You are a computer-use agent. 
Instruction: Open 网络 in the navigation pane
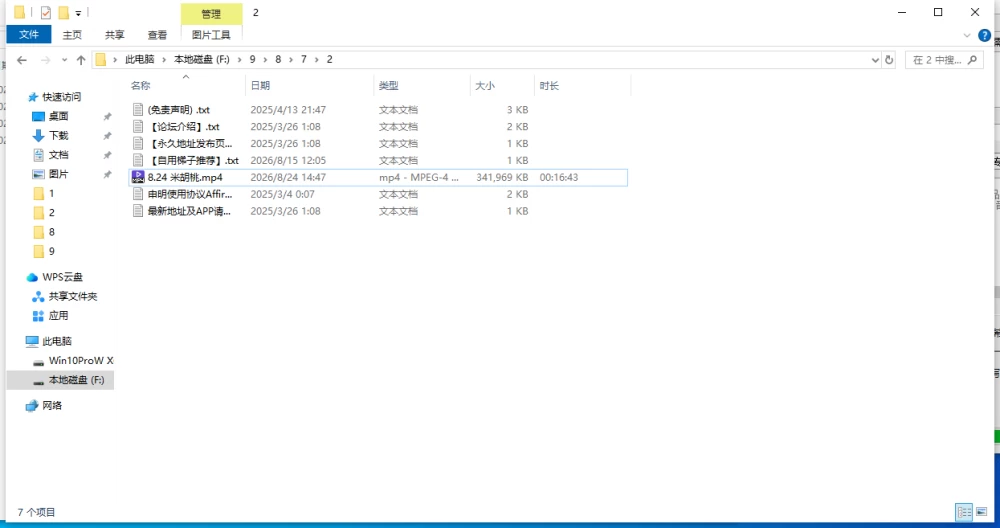tap(52, 406)
